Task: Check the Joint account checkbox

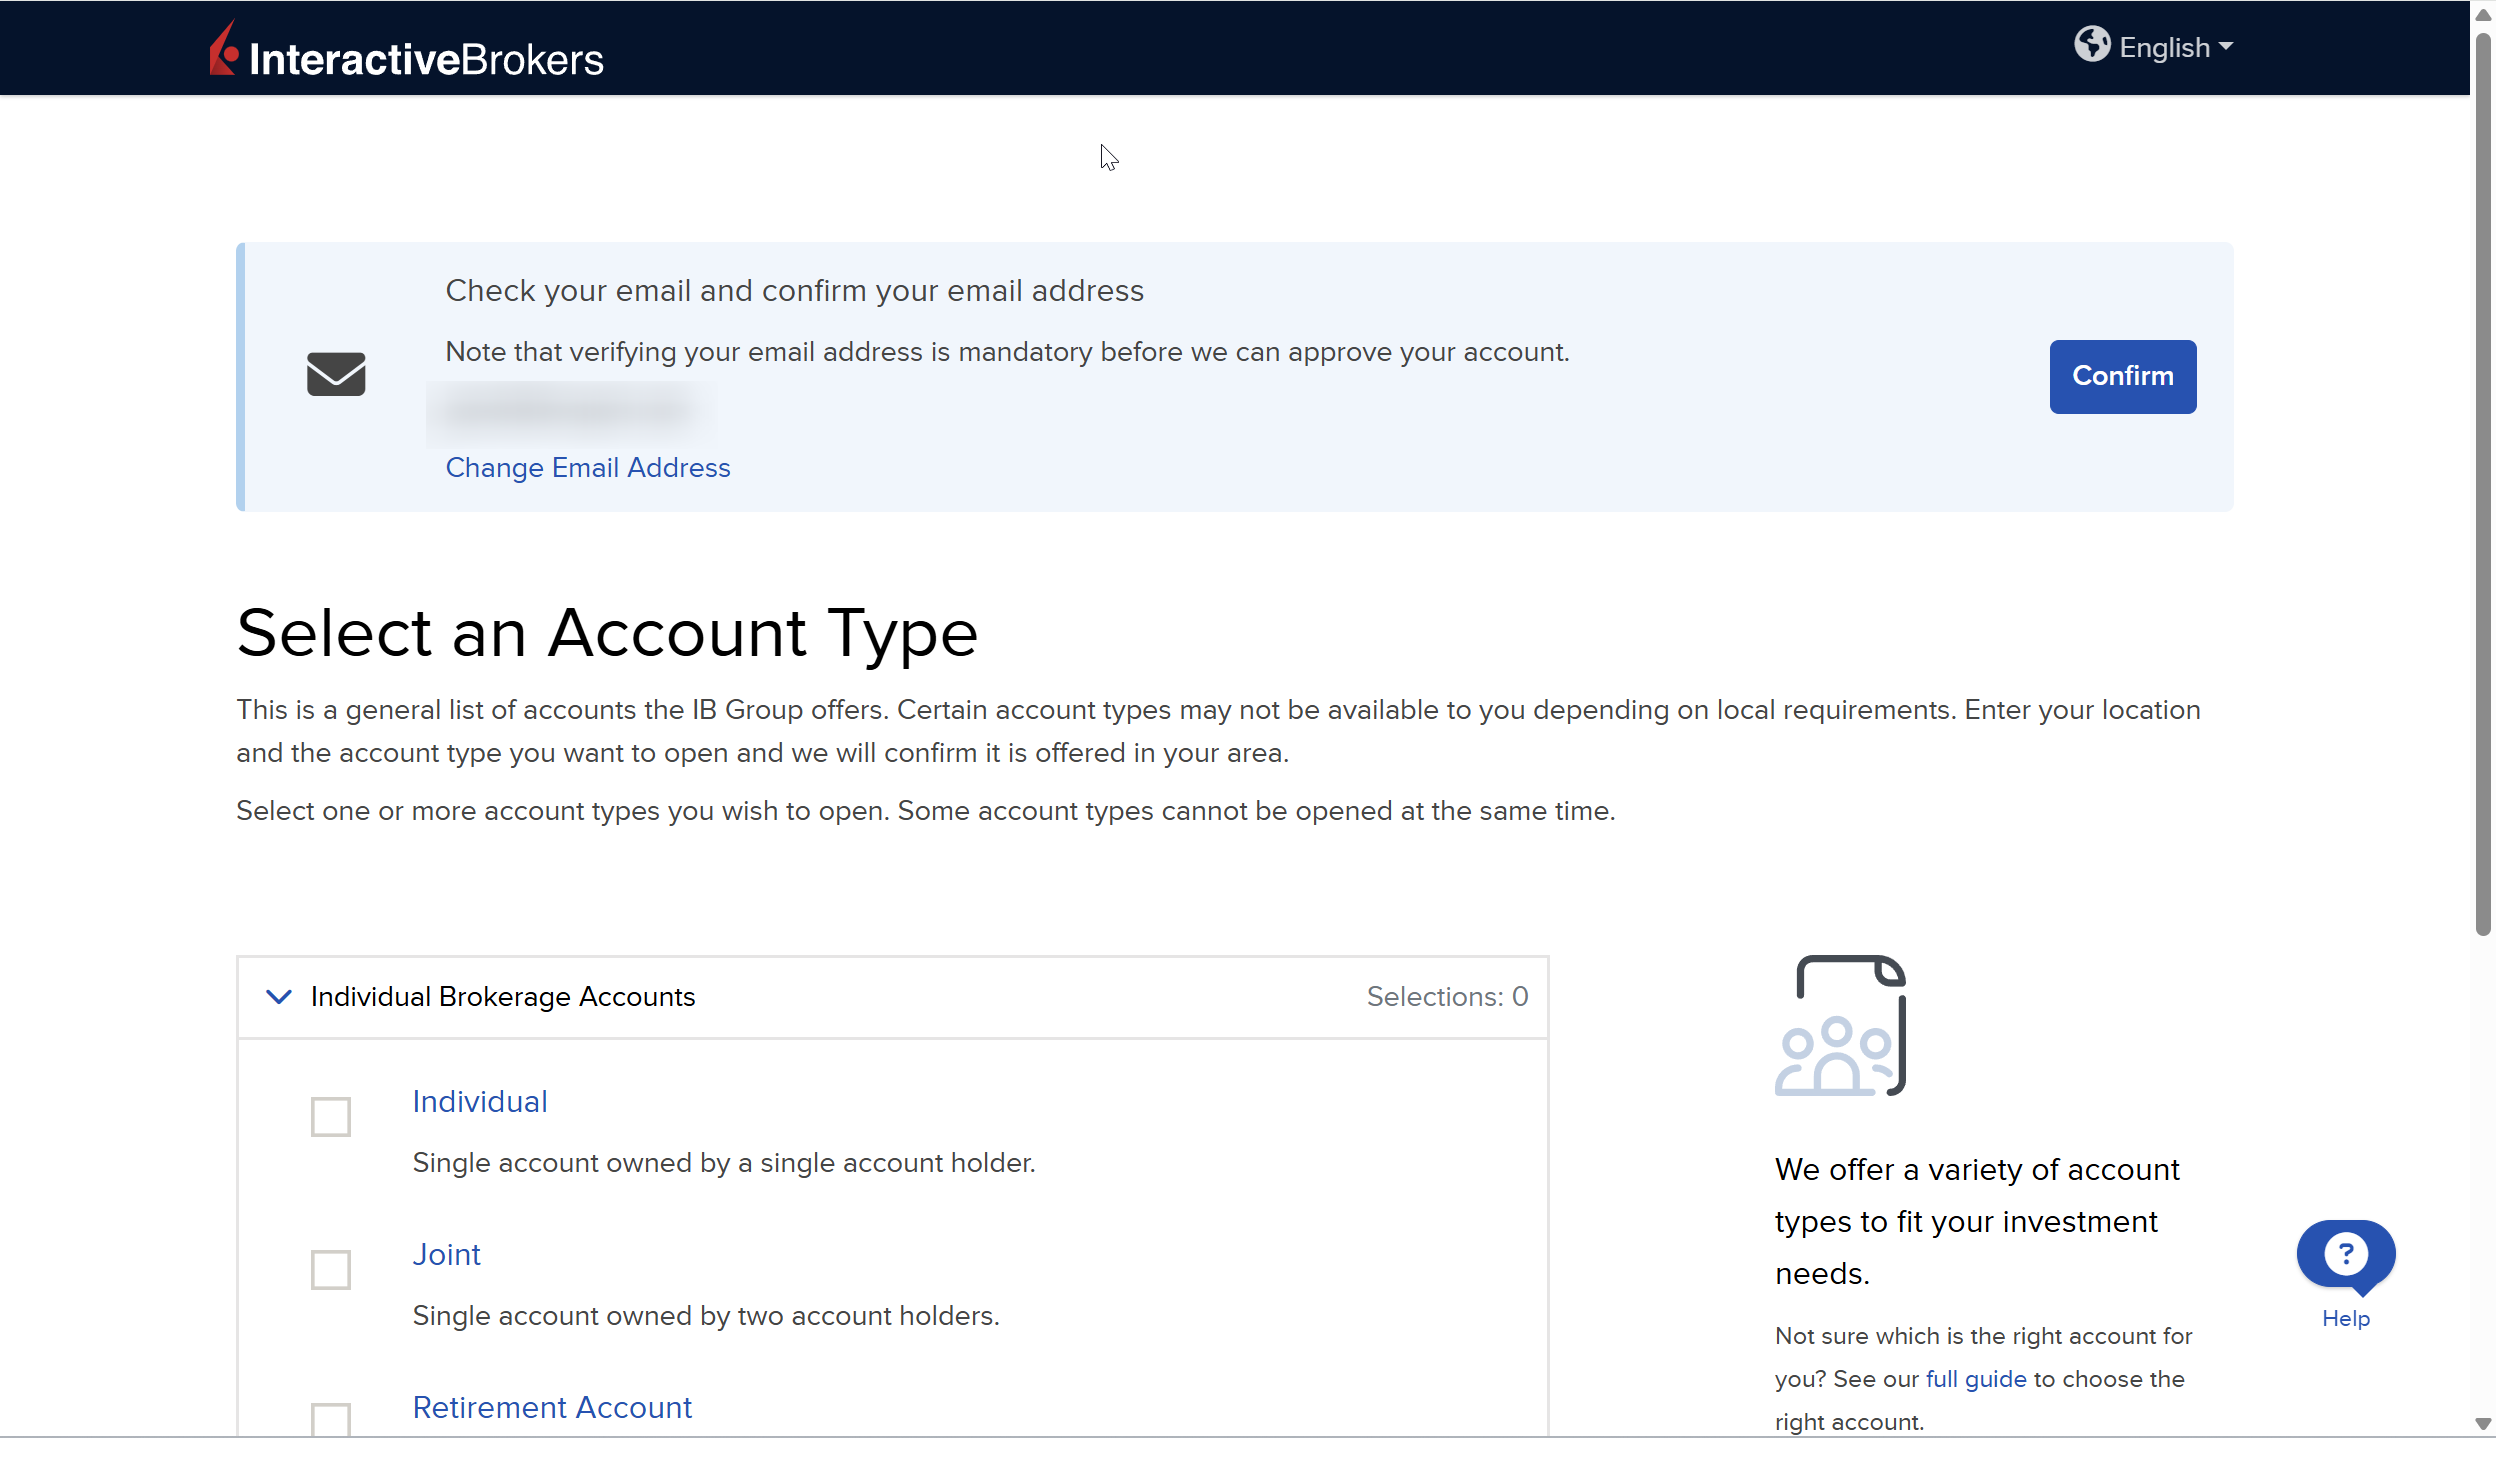Action: (330, 1270)
